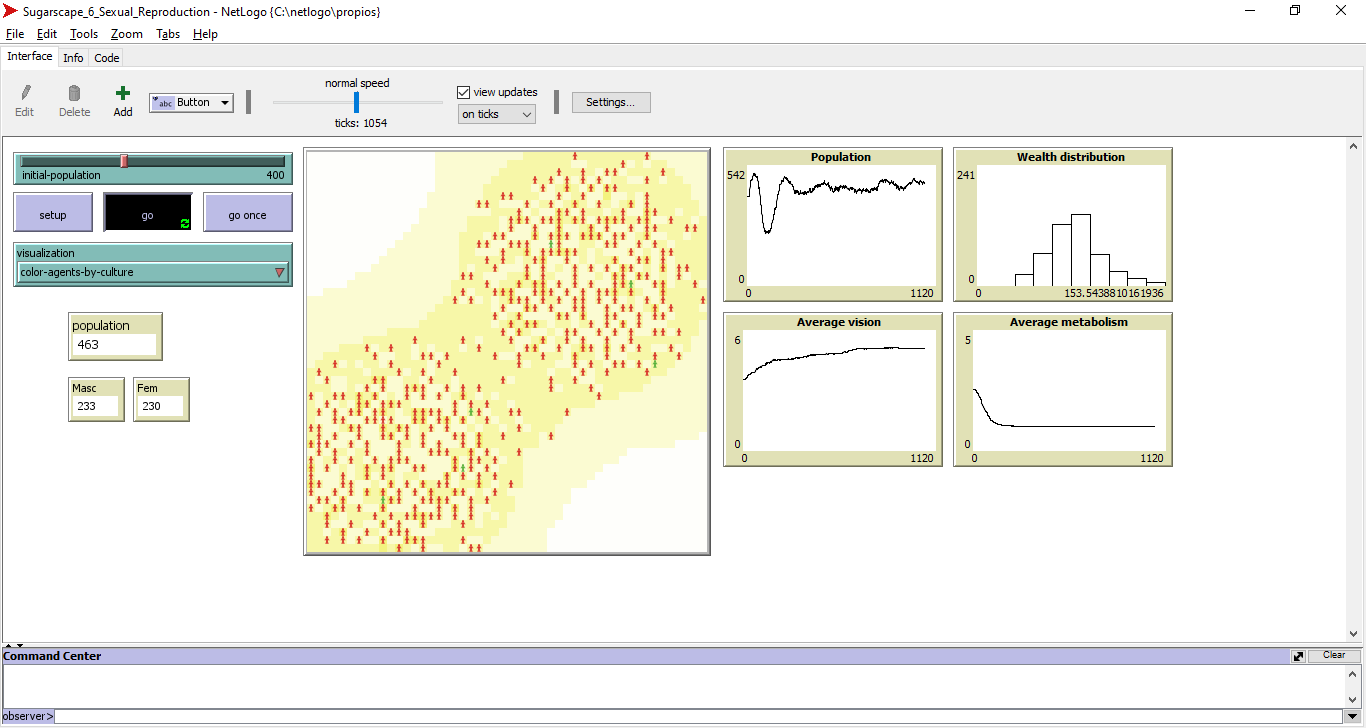Click the Edit pencil icon
Viewport: 1366px width, 728px height.
(25, 93)
